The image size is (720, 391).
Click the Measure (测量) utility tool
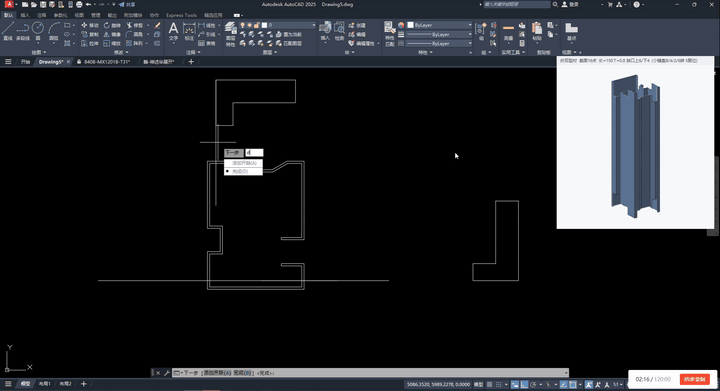508,31
